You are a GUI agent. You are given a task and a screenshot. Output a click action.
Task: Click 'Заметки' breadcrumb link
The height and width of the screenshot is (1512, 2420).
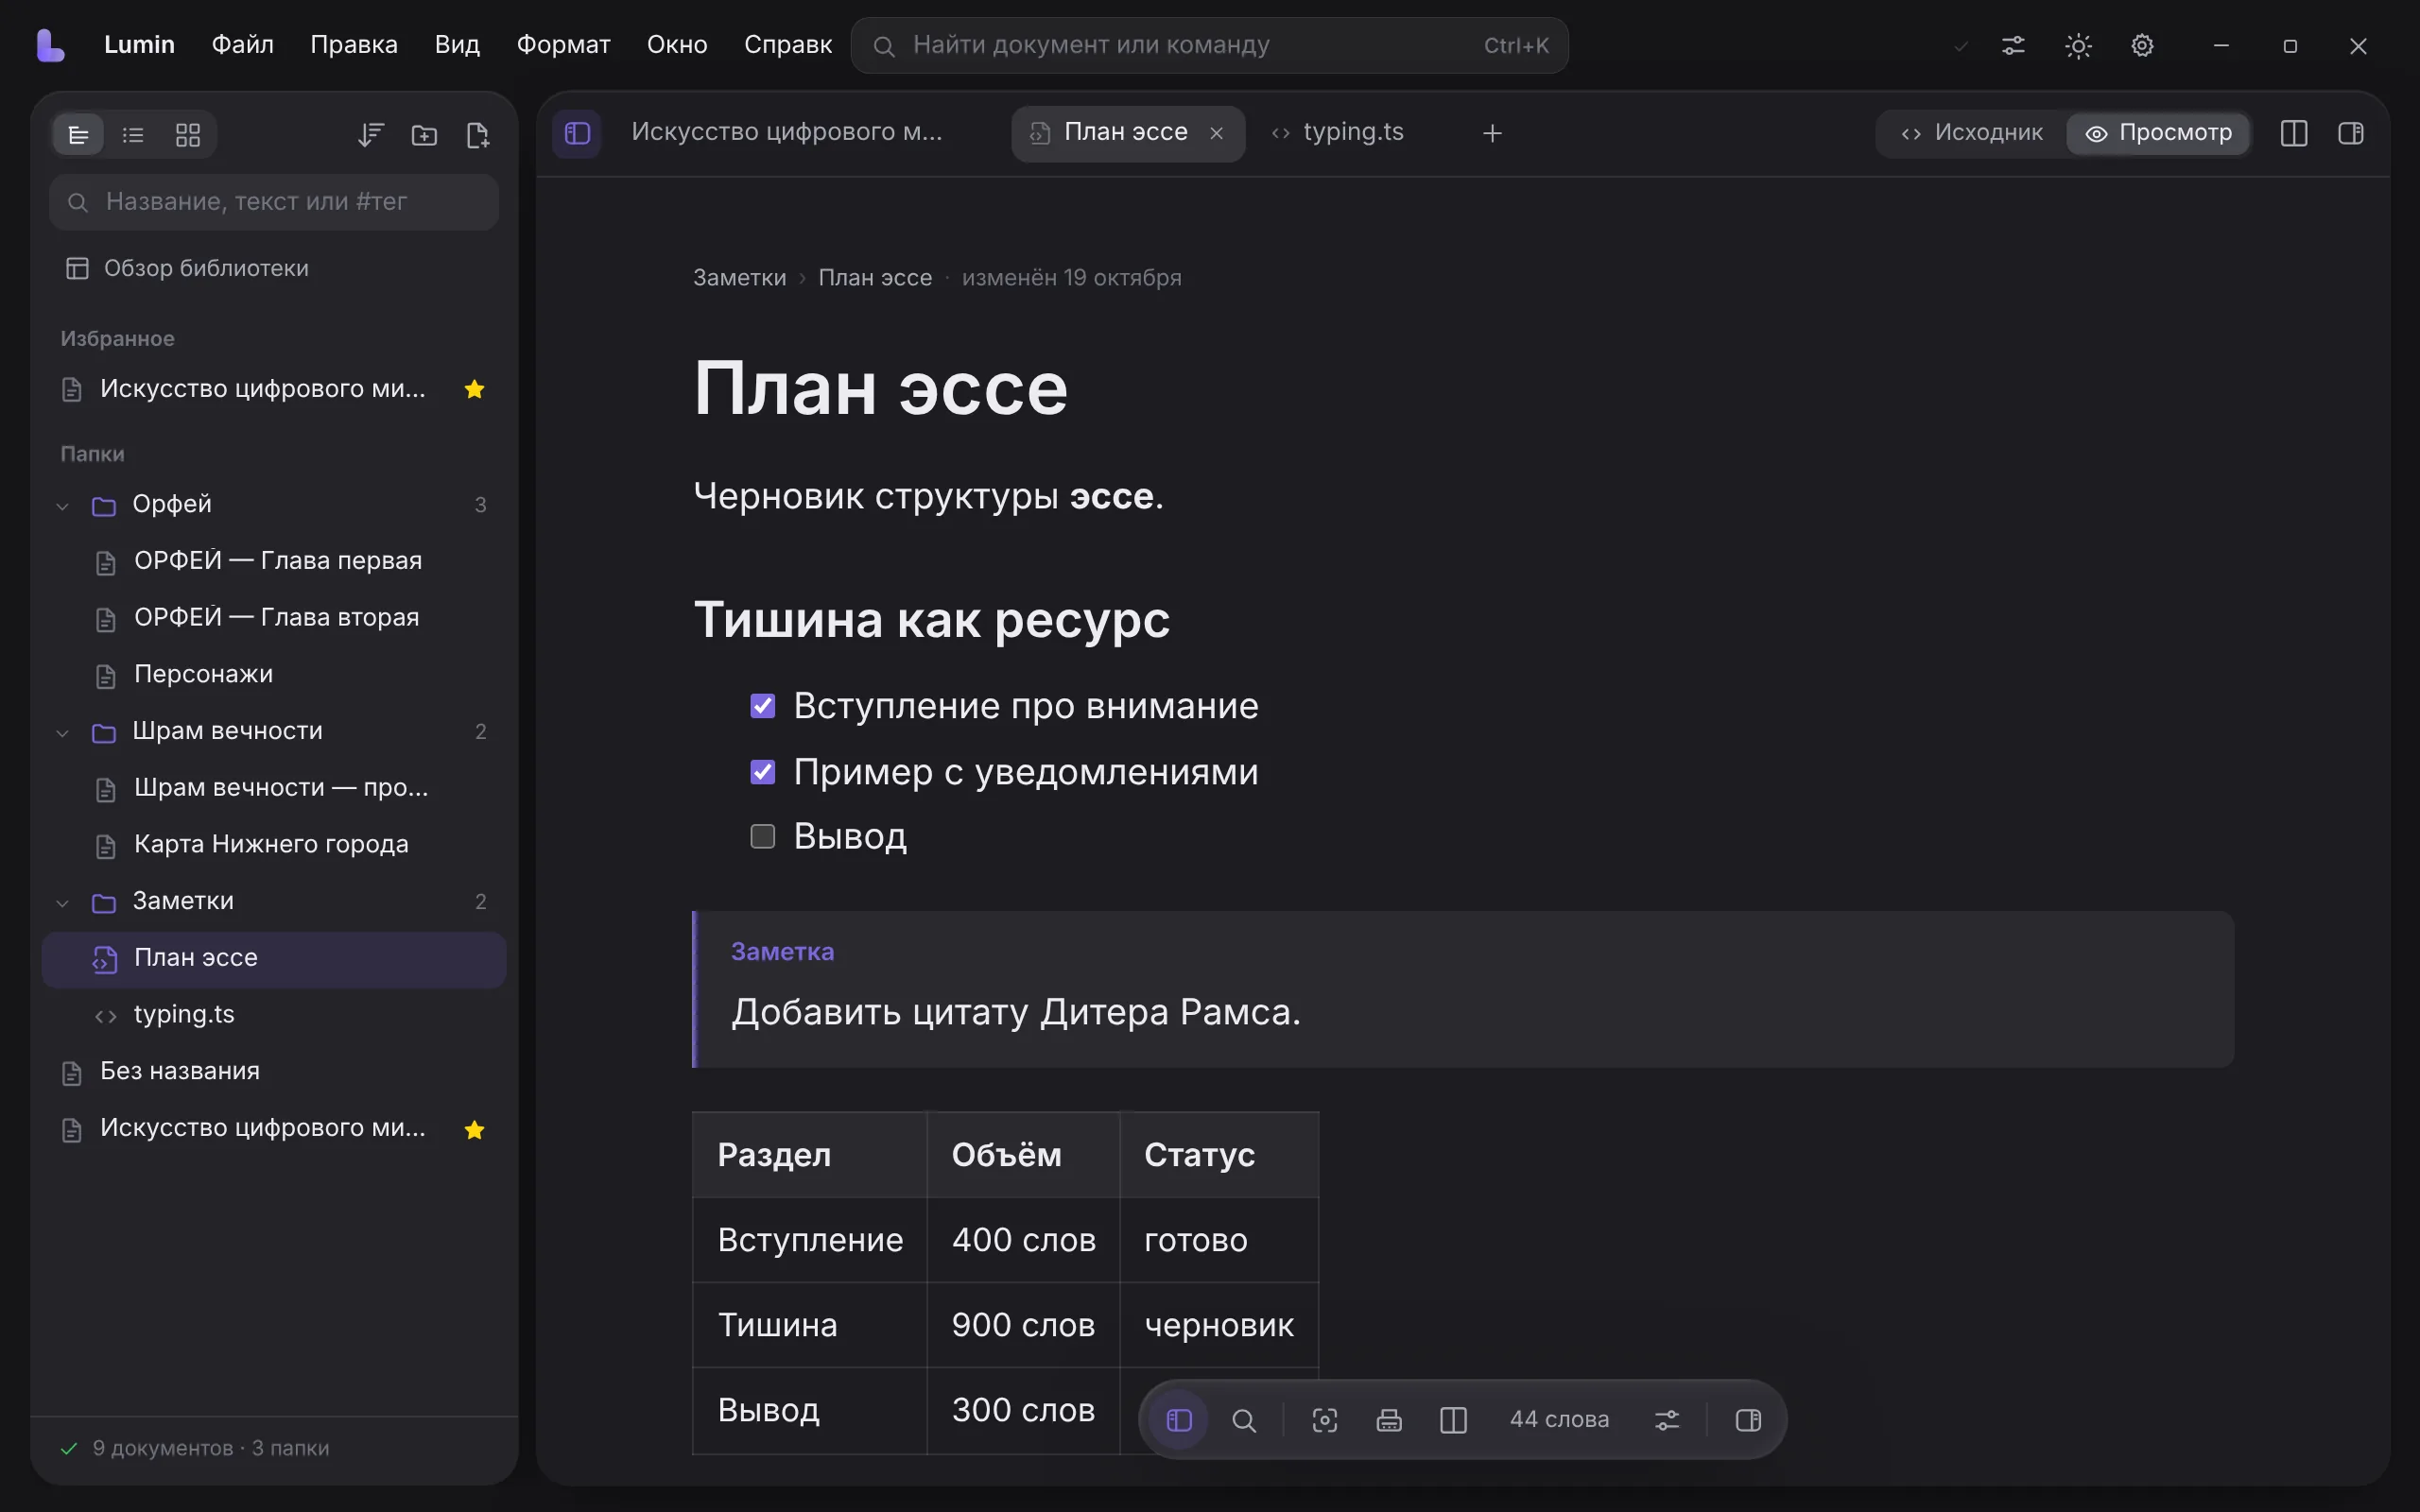(740, 277)
